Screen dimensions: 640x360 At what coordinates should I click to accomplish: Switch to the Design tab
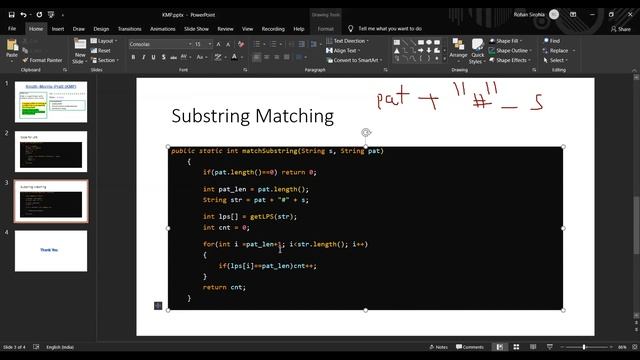(x=101, y=29)
